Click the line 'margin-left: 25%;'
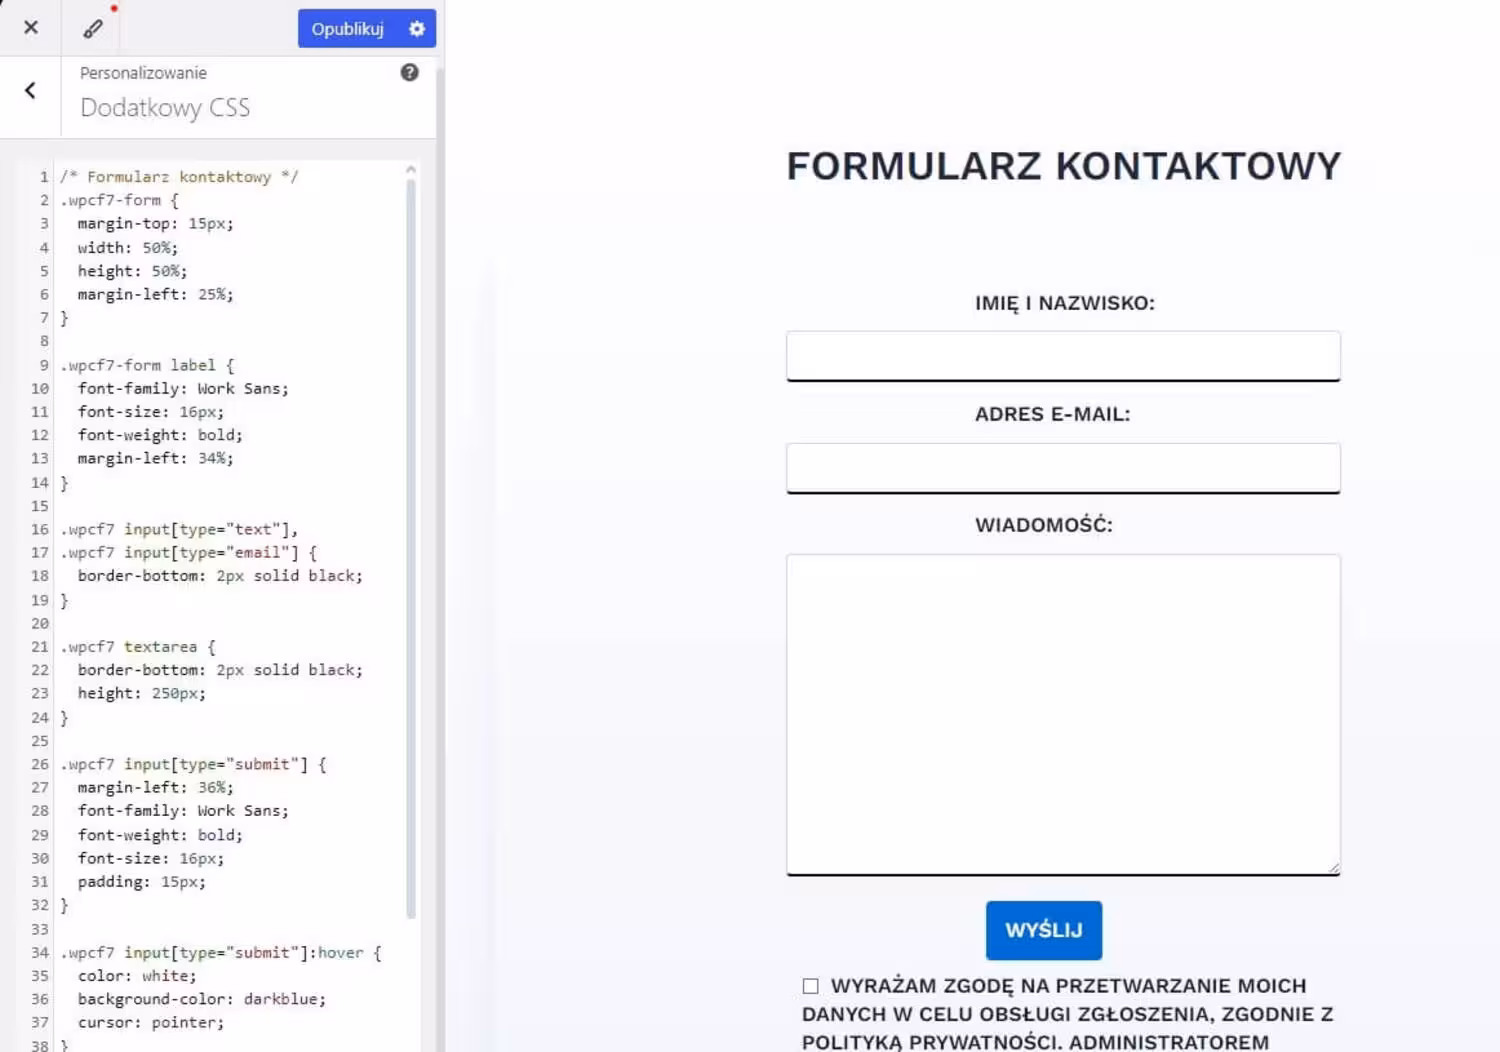The width and height of the screenshot is (1500, 1052). point(155,295)
